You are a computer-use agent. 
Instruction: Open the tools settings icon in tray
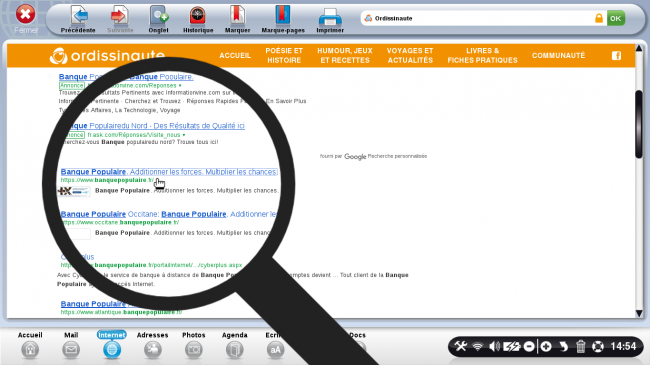click(x=460, y=346)
